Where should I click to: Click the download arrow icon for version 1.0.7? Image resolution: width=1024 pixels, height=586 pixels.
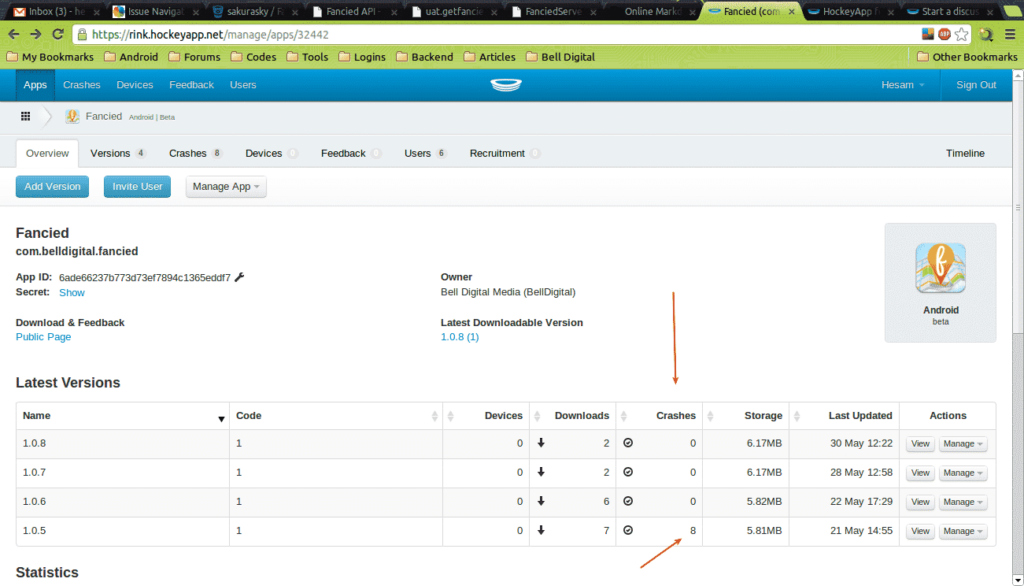coord(541,472)
